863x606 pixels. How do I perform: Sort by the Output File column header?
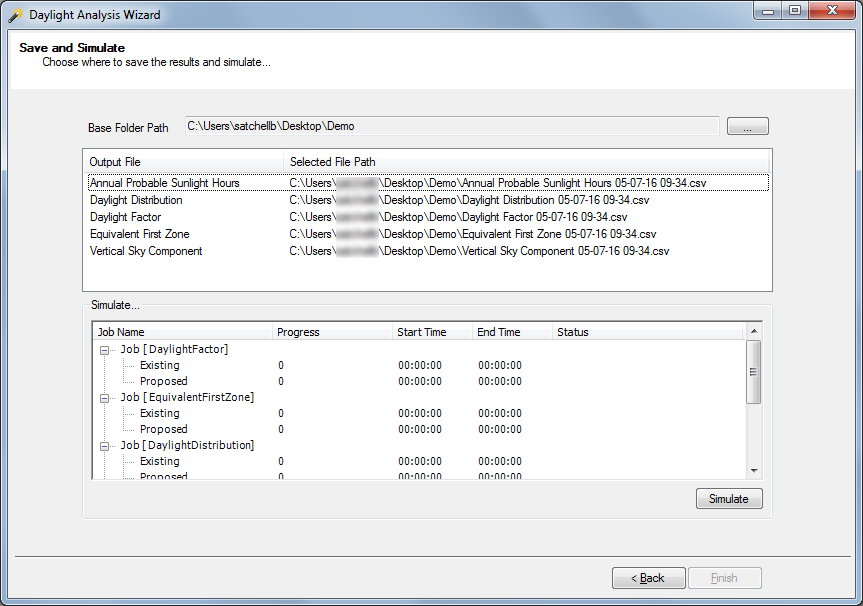coord(183,162)
